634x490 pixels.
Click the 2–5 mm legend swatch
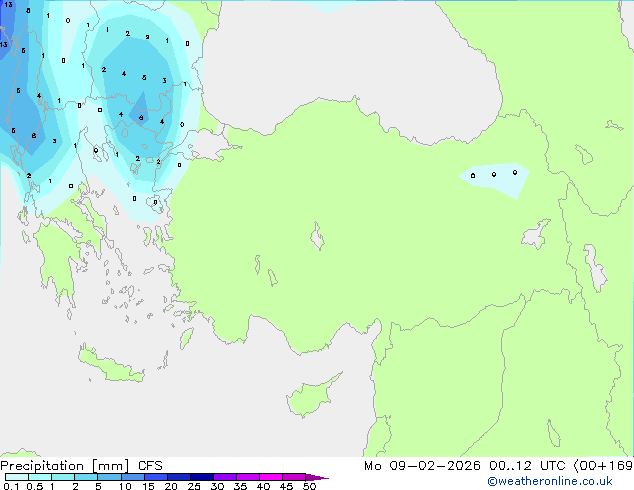click(x=86, y=477)
